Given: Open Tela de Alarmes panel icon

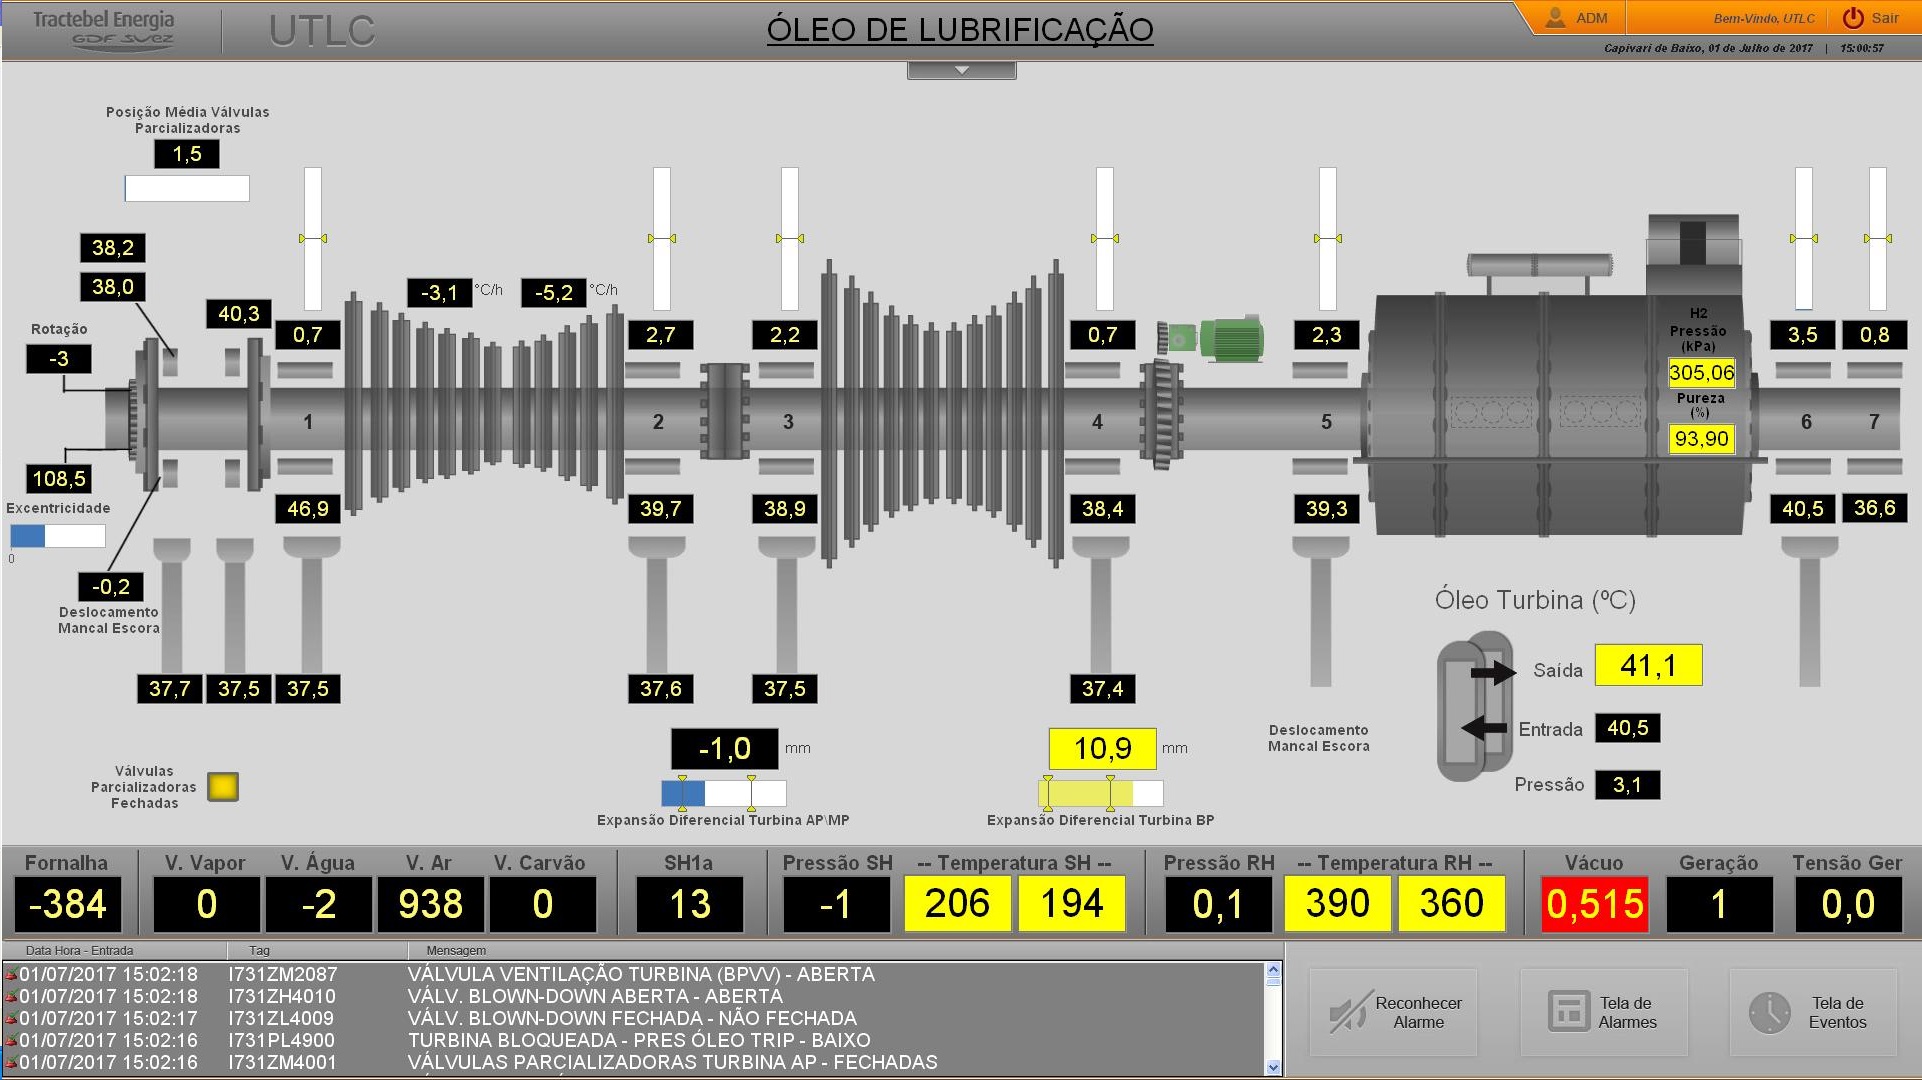Looking at the screenshot, I should coord(1568,1011).
